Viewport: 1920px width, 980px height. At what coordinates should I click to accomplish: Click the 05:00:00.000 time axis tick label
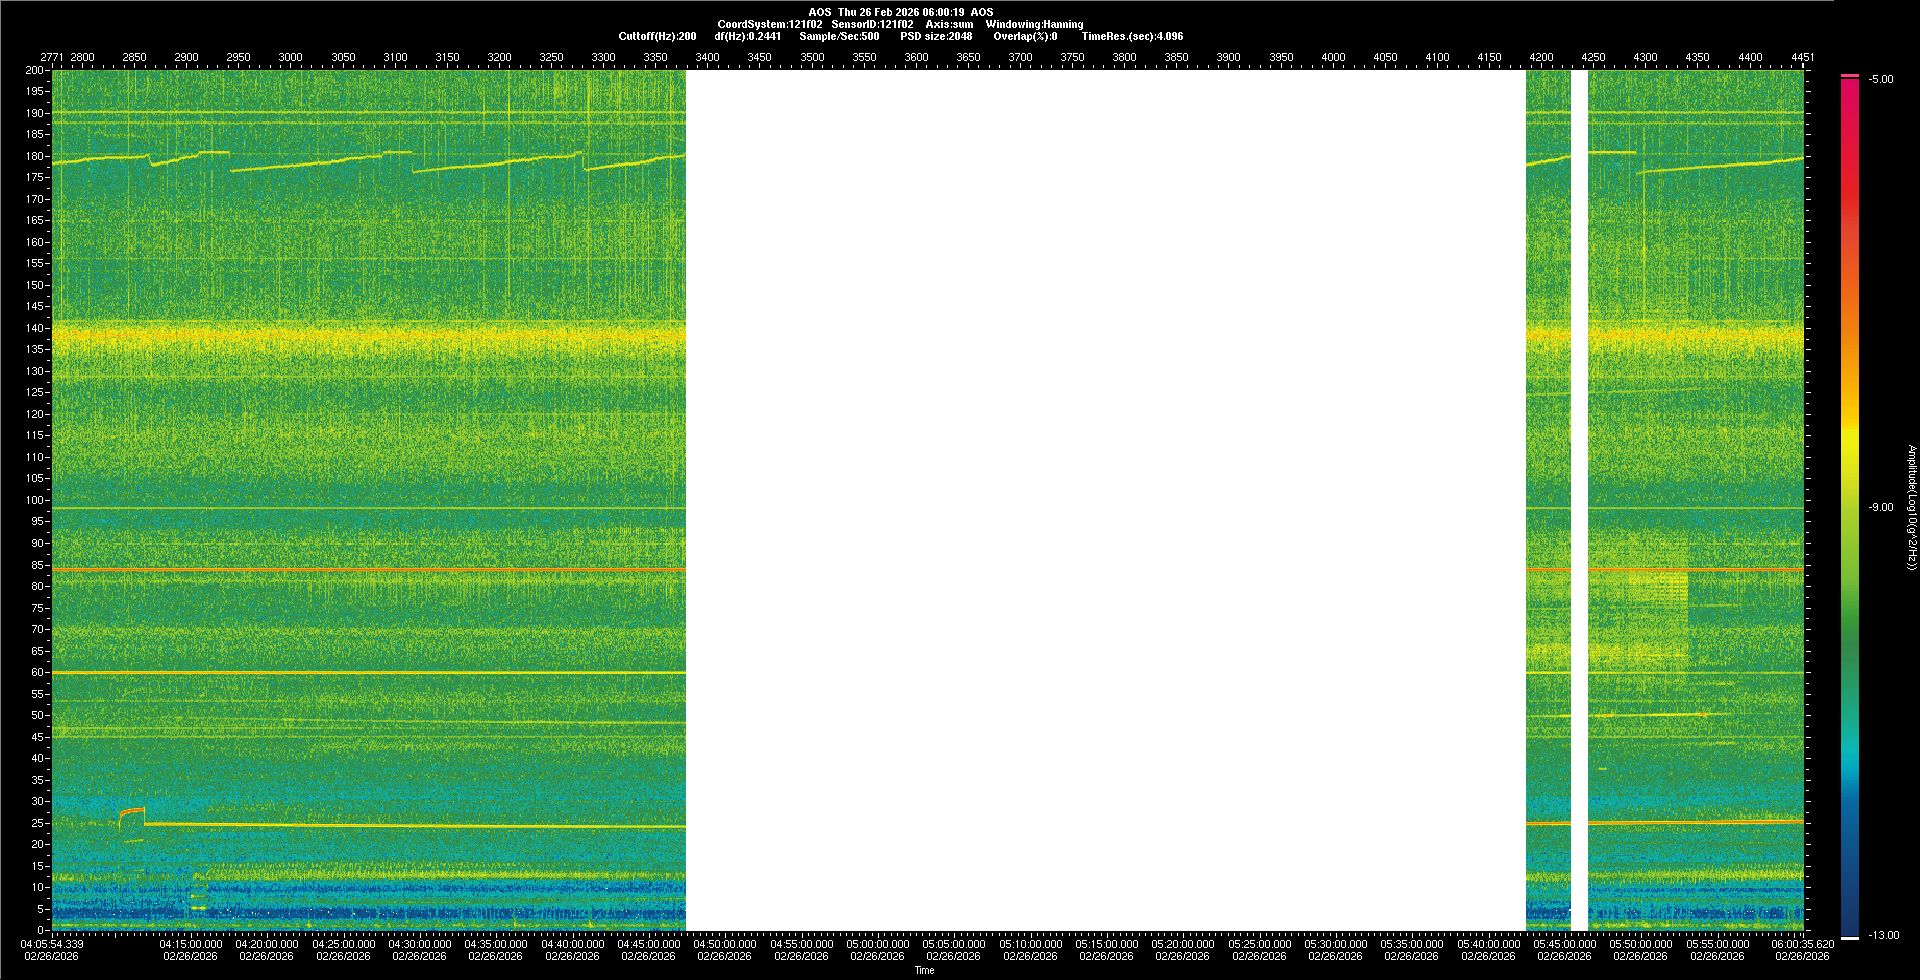[877, 944]
